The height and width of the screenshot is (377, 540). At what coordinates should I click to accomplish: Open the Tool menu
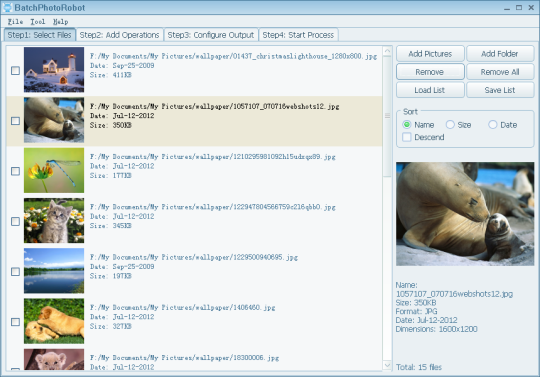[x=38, y=22]
